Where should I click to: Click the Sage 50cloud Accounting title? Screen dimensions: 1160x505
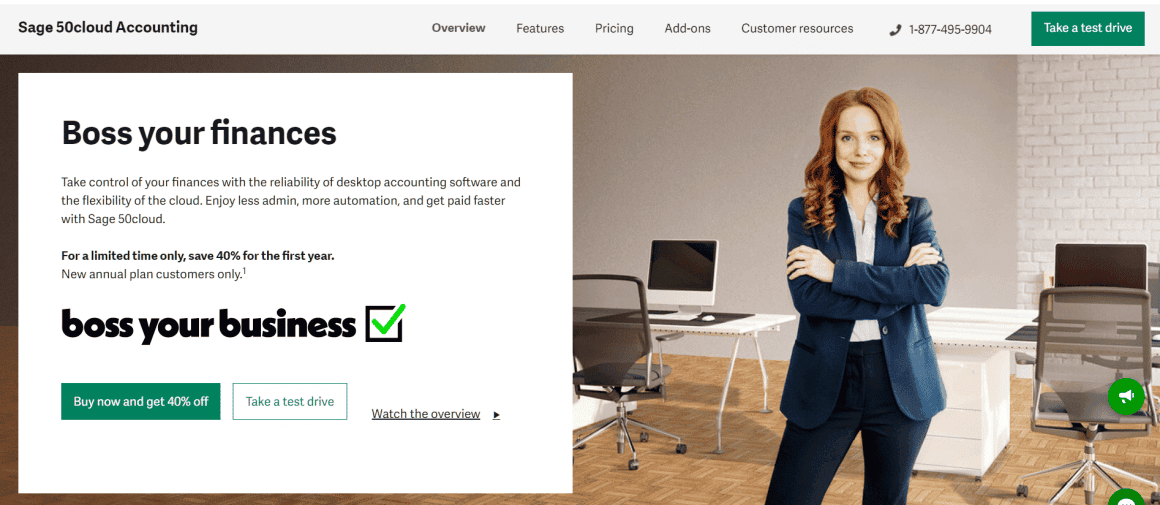108,28
